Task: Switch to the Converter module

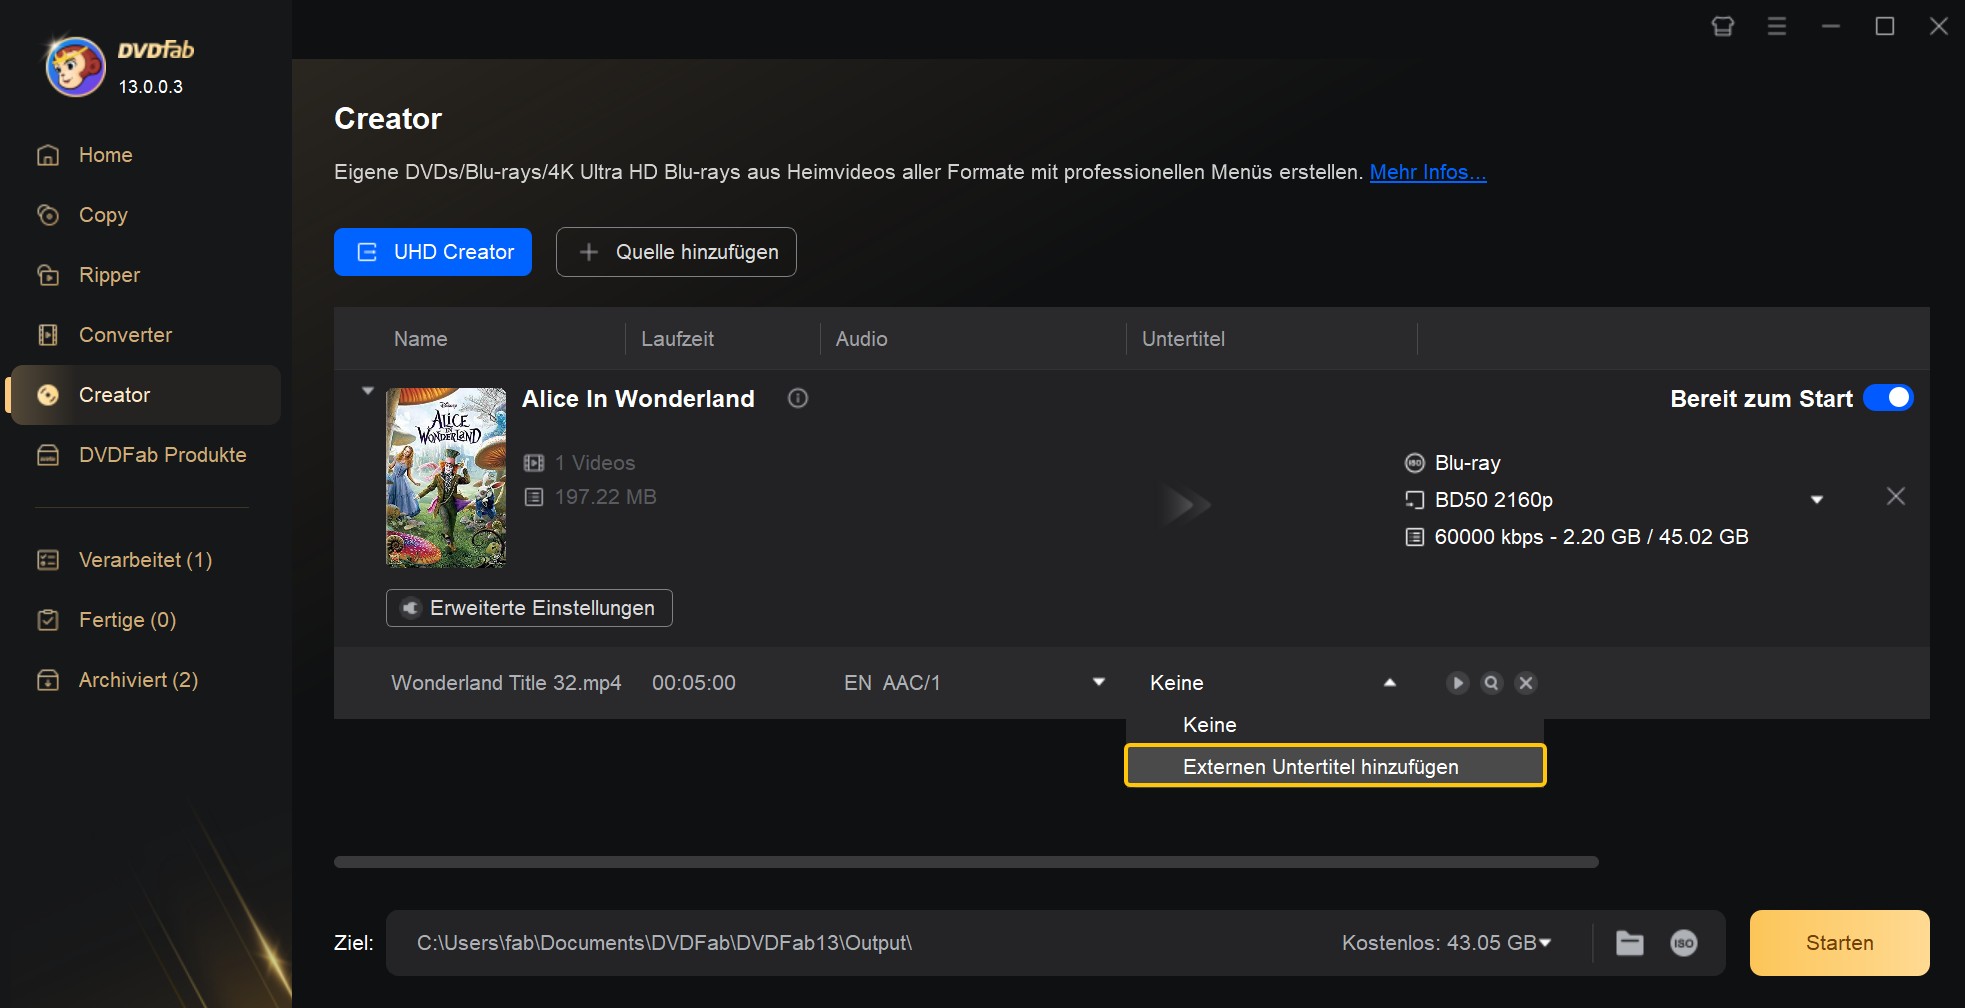Action: pyautogui.click(x=125, y=335)
